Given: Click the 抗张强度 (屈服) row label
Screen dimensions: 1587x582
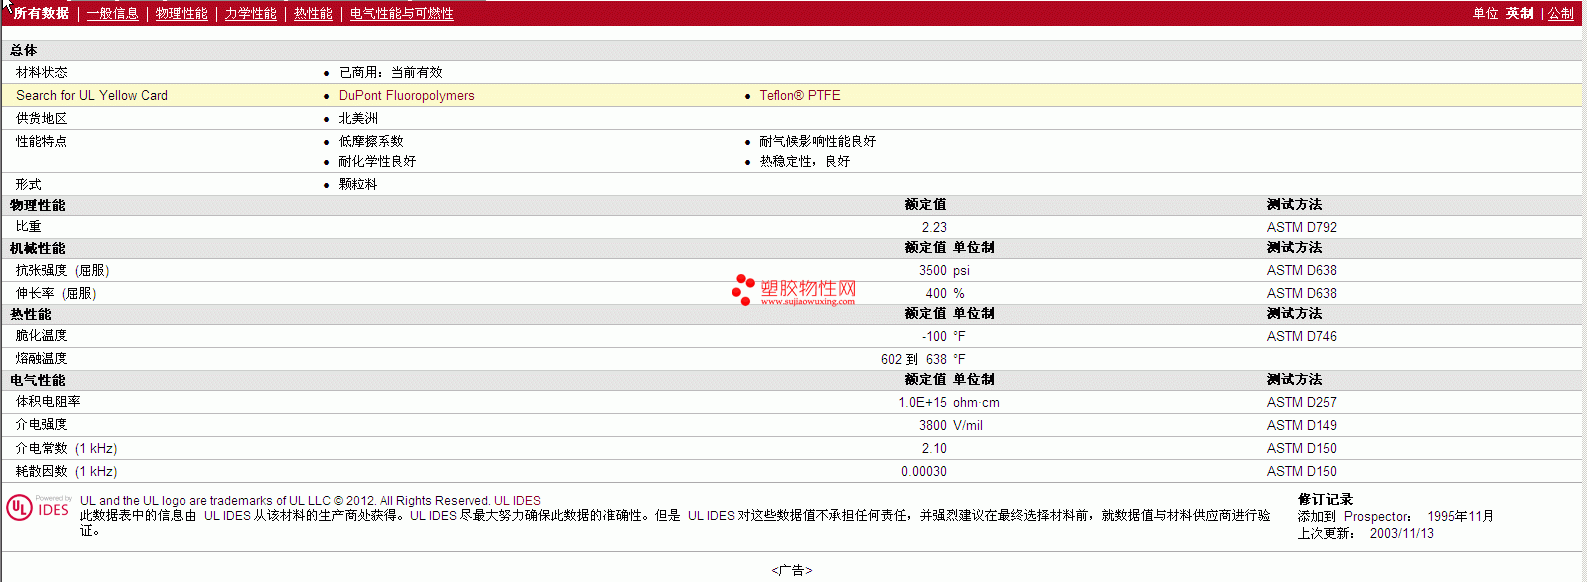Looking at the screenshot, I should (x=63, y=270).
